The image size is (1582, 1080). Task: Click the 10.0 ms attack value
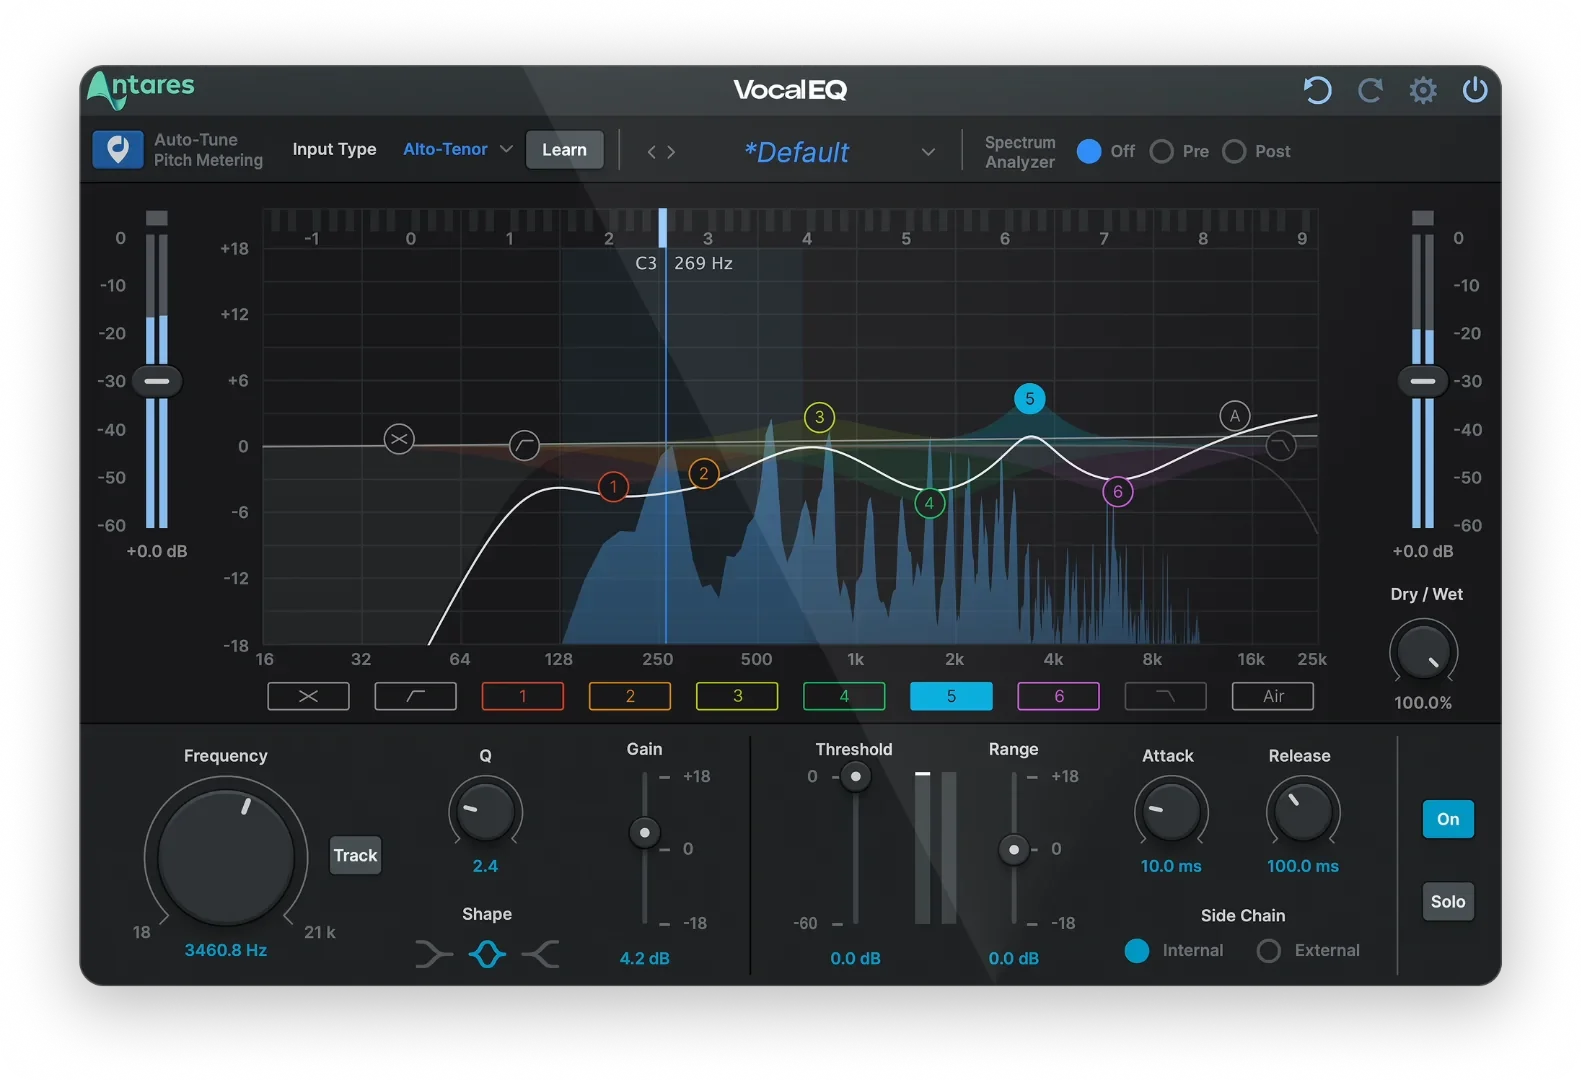click(1171, 866)
